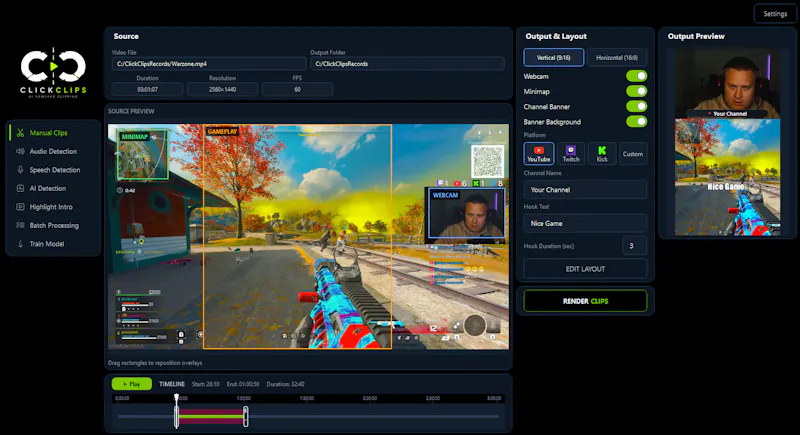Select Vertical (9:16) layout
Viewport: 800px width, 435px height.
click(x=554, y=58)
